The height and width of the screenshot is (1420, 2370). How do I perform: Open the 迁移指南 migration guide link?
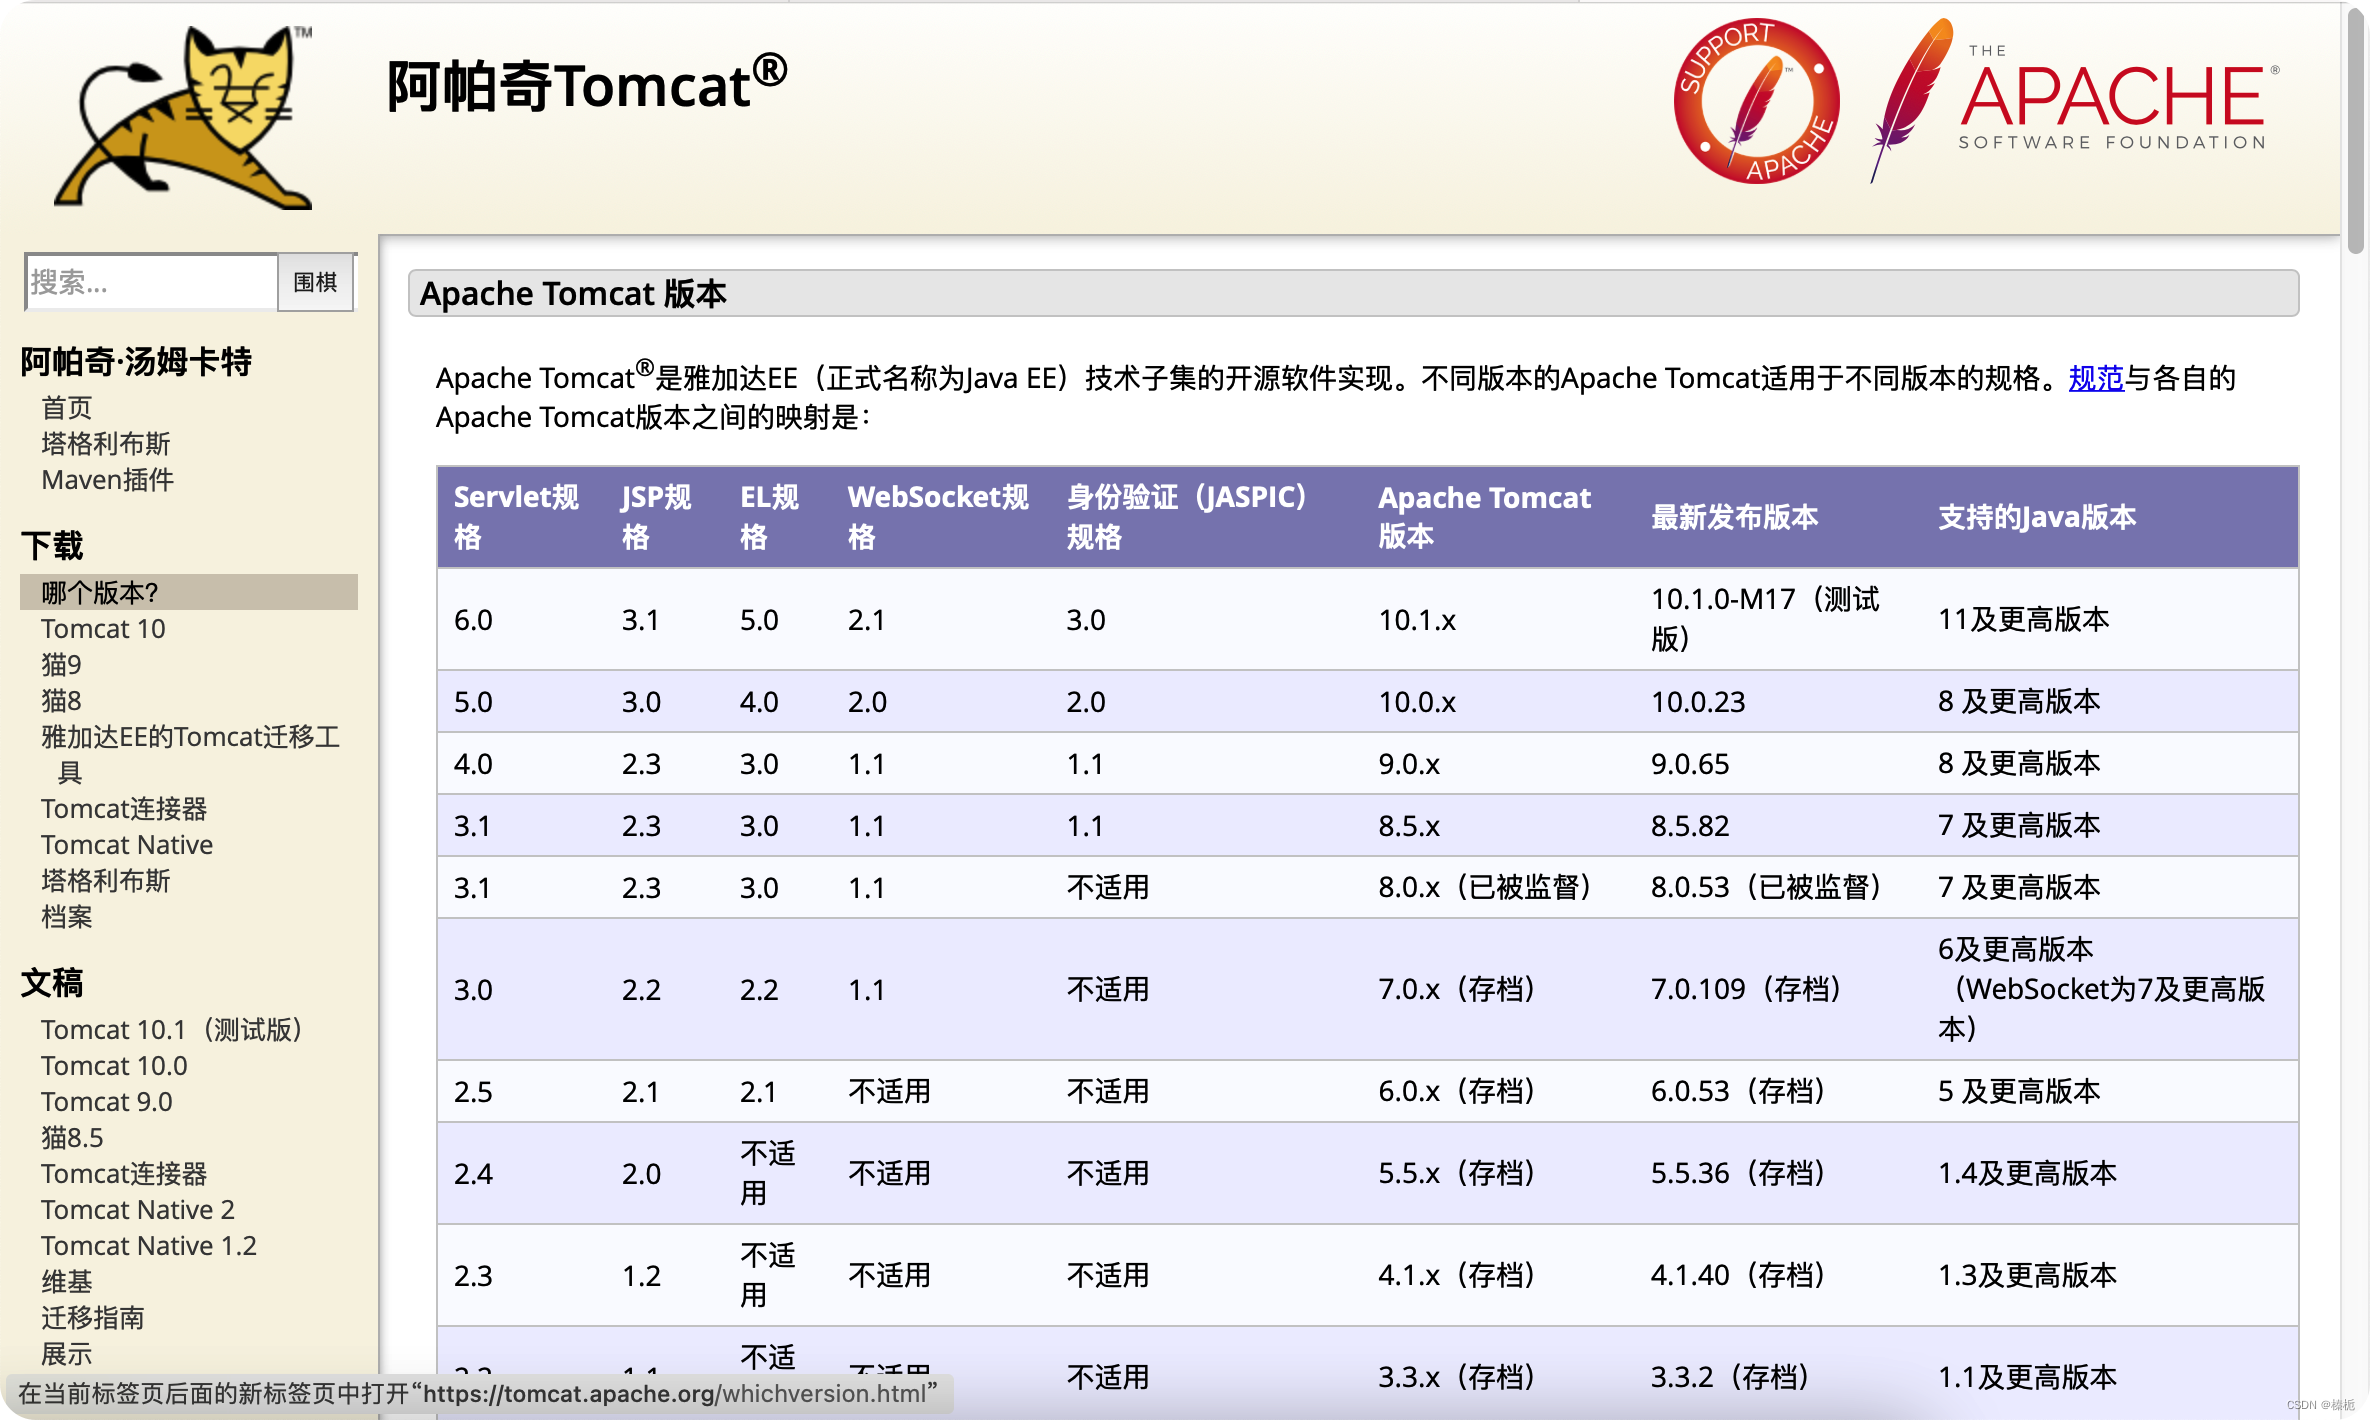pos(92,1318)
